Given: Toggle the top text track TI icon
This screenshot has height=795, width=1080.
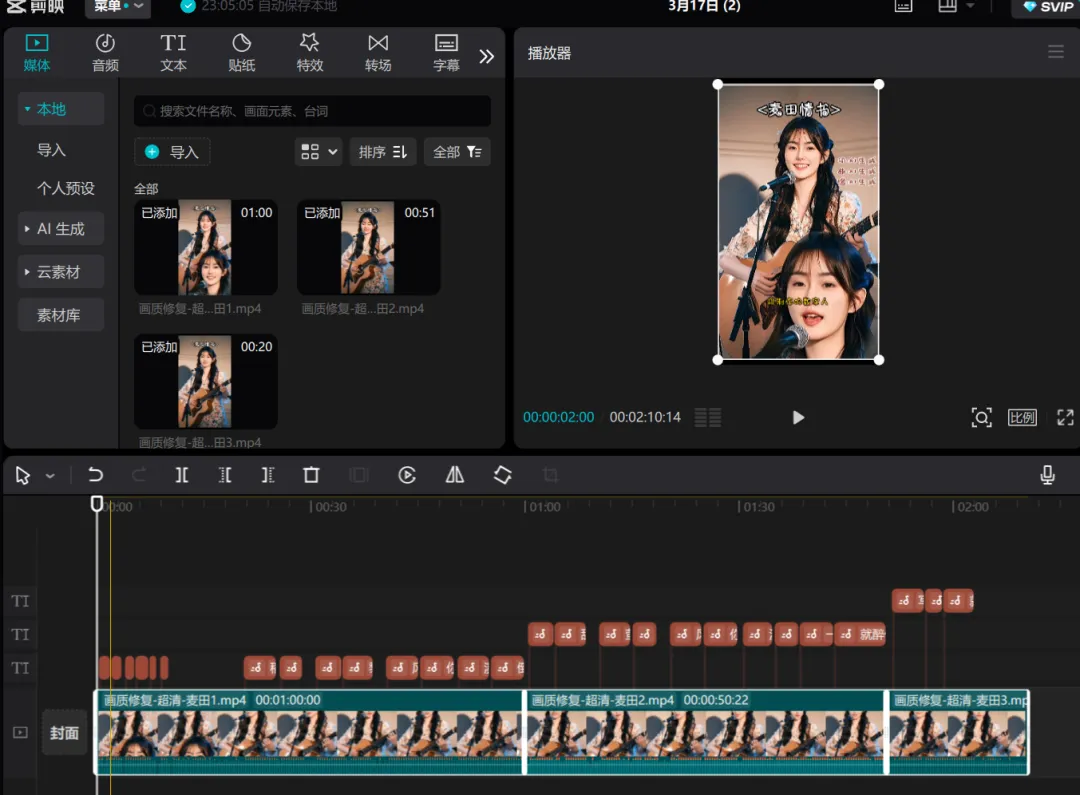Looking at the screenshot, I should tap(21, 601).
